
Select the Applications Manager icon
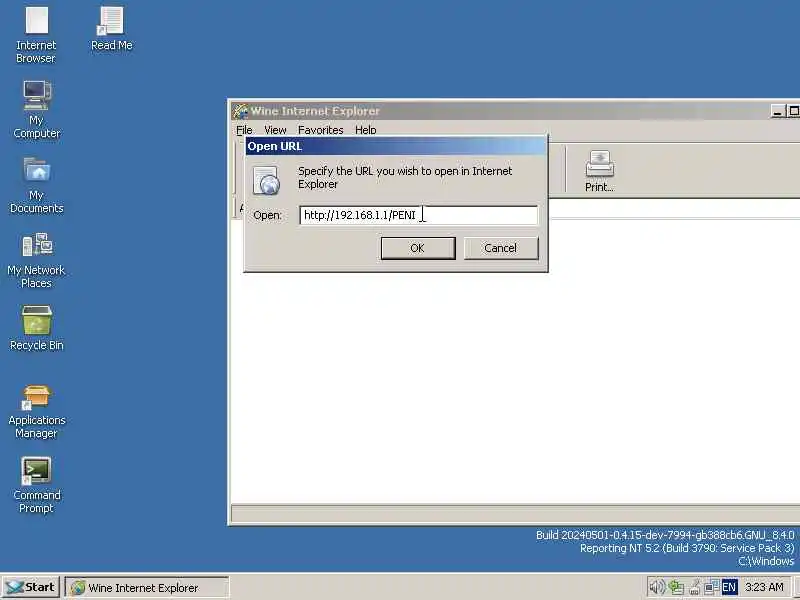coord(37,411)
